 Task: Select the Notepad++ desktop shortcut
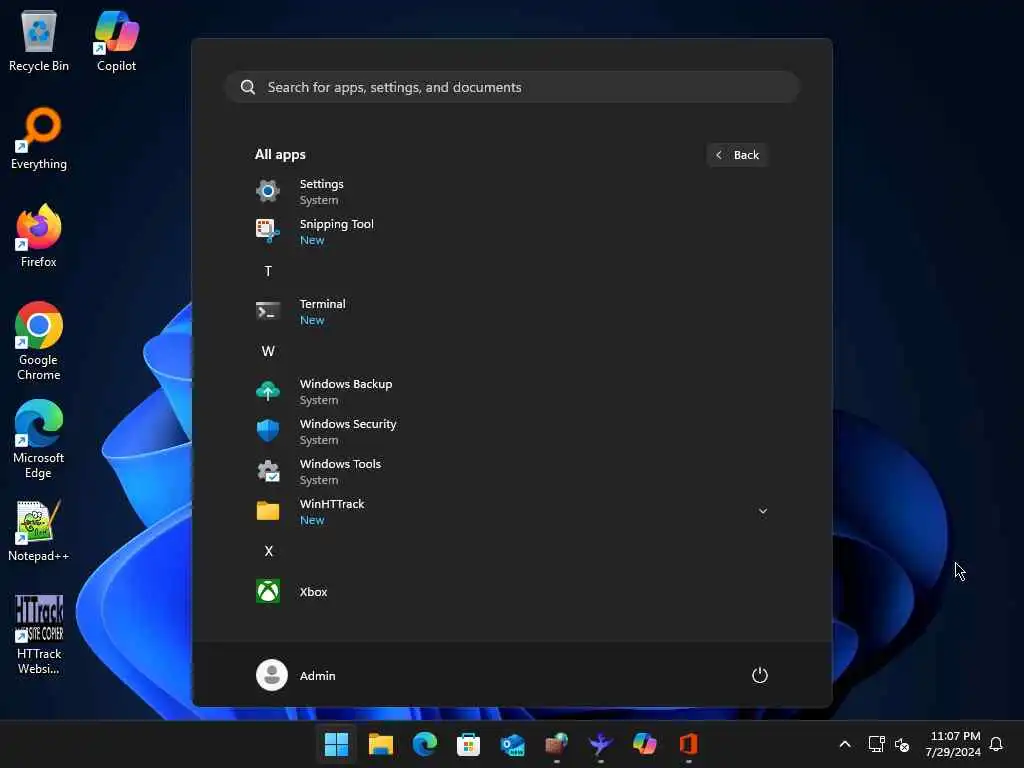(x=39, y=531)
